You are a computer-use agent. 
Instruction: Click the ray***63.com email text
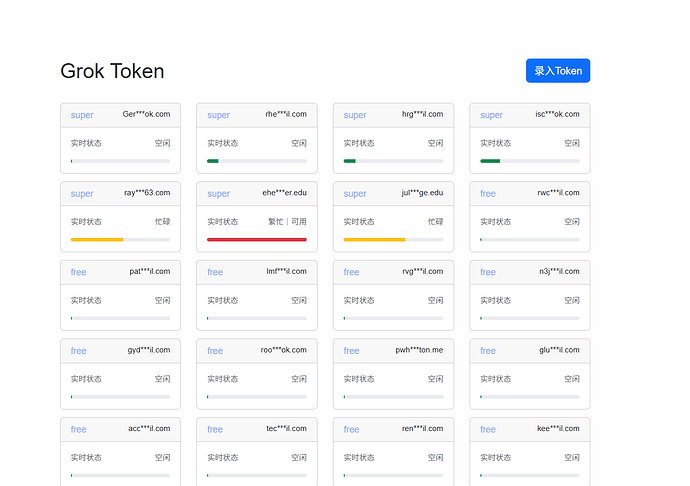pos(147,193)
